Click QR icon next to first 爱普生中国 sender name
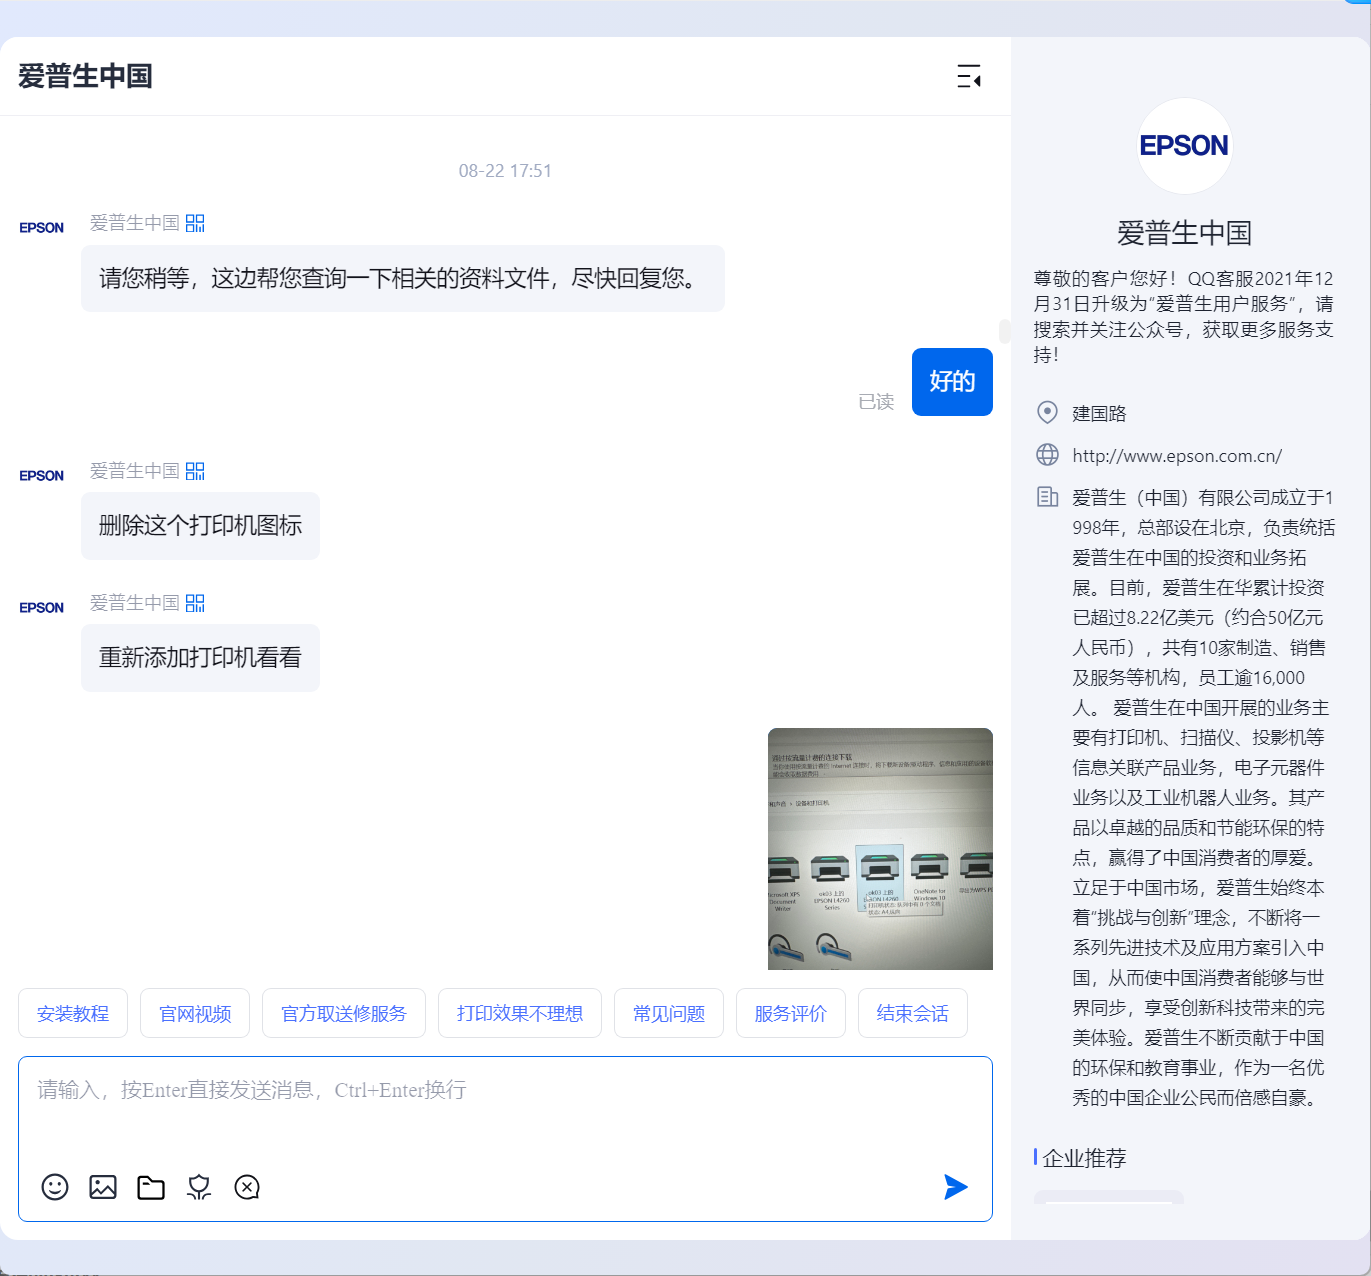The image size is (1371, 1276). (195, 223)
